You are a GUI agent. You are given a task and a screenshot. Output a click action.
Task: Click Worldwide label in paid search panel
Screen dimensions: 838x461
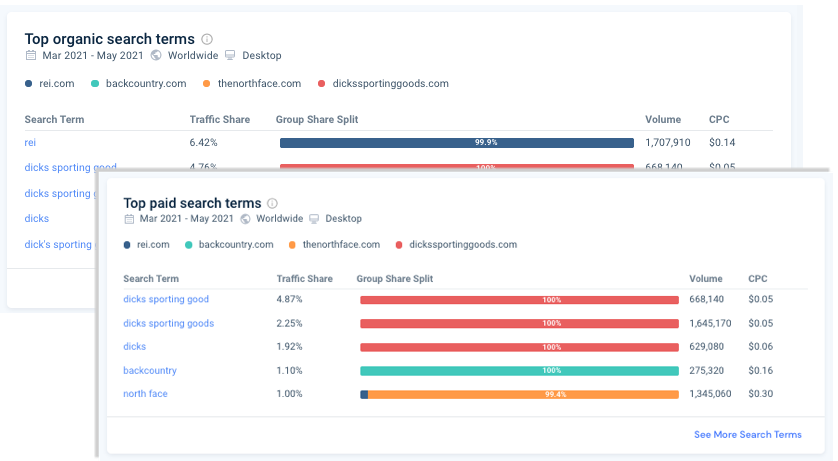click(280, 218)
